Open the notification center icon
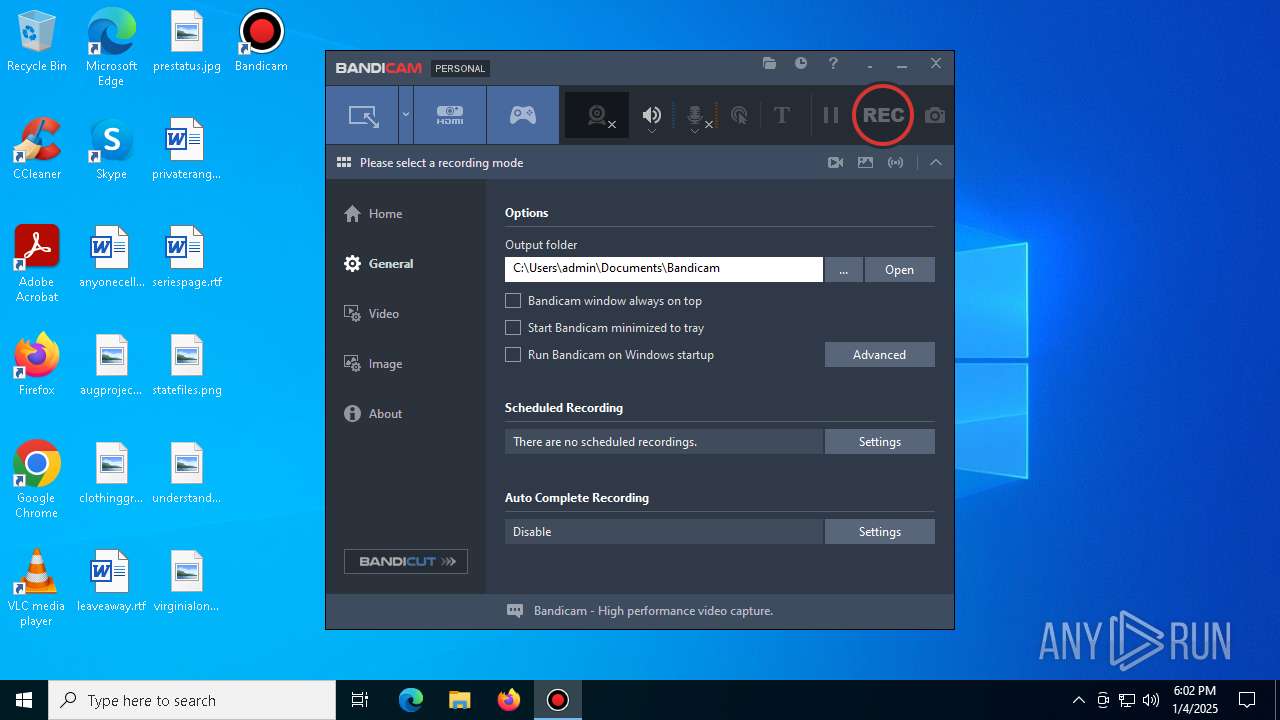 pos(1247,700)
